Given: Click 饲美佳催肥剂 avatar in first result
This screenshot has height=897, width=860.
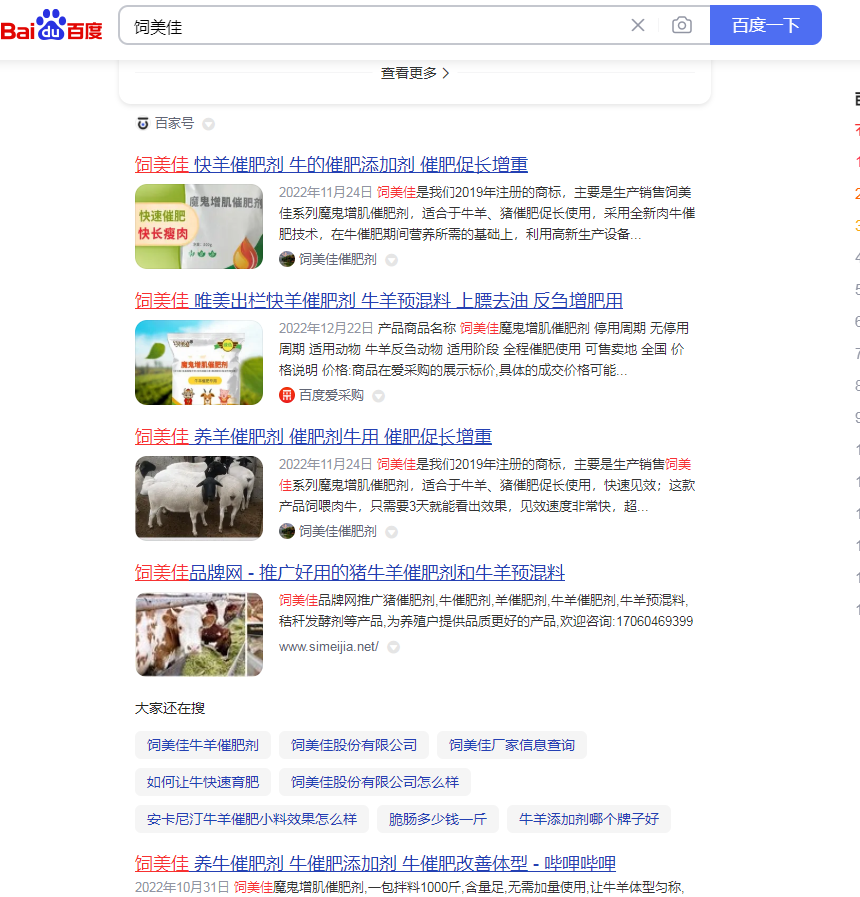Looking at the screenshot, I should [x=287, y=259].
